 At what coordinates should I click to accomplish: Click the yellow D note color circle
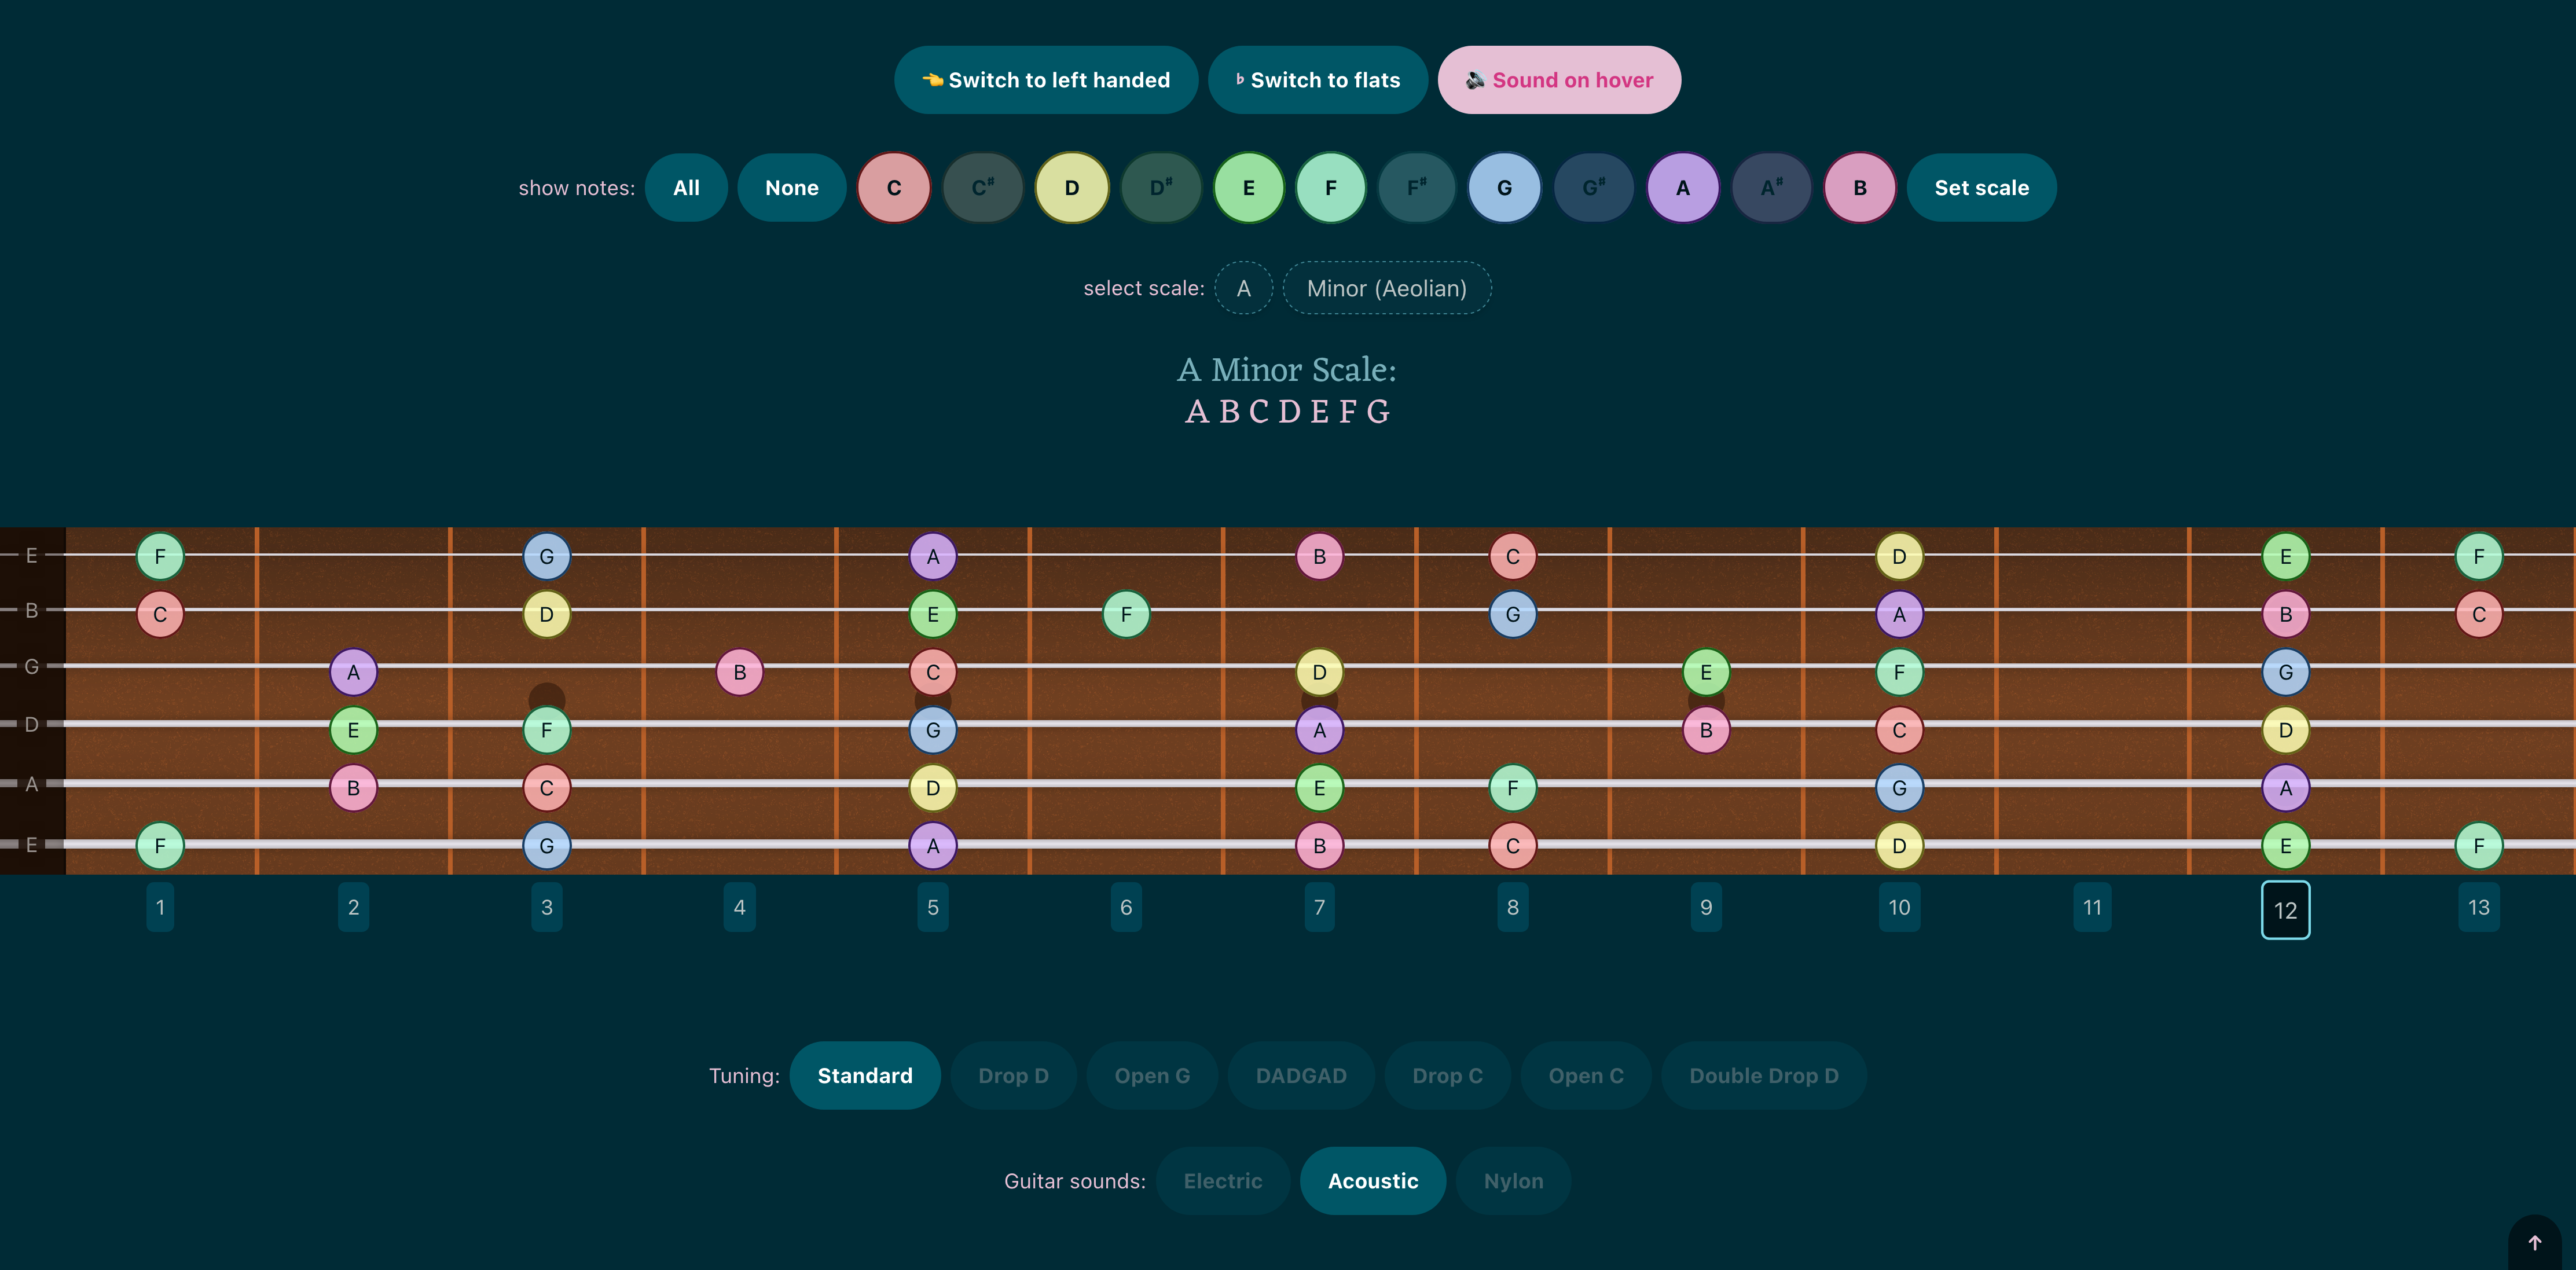1072,188
